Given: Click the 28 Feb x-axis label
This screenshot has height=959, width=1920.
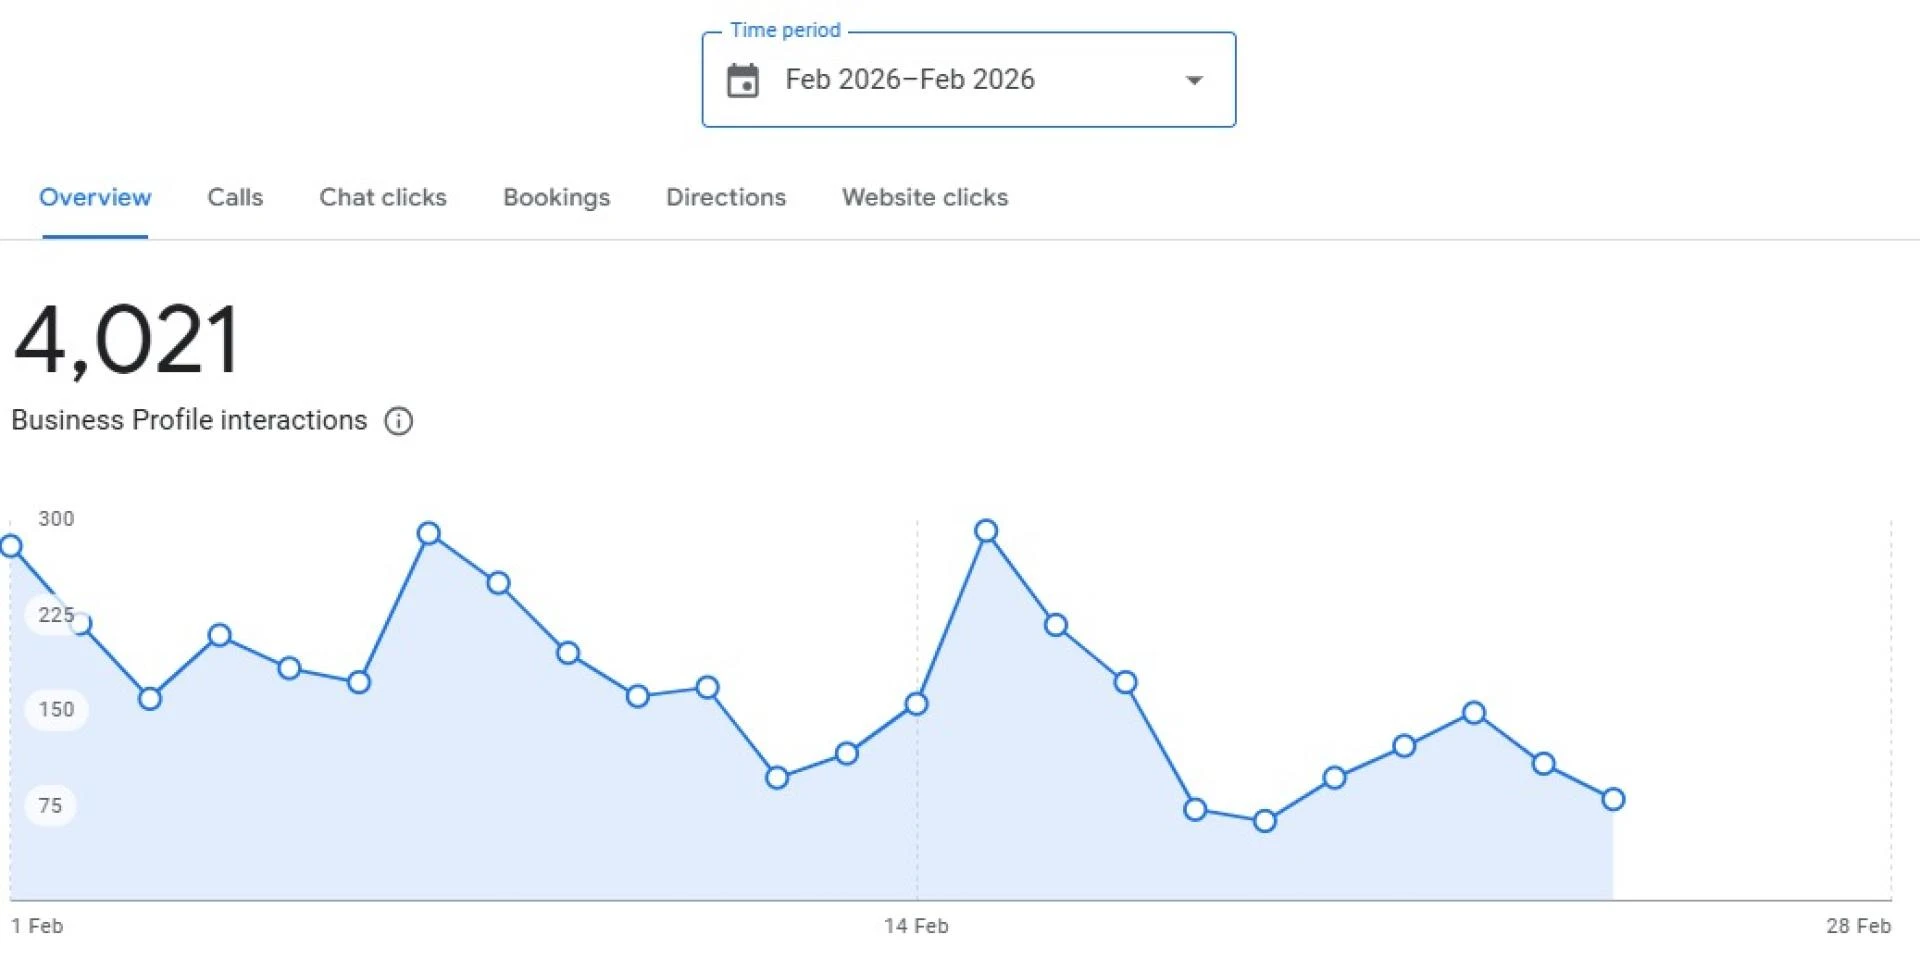Looking at the screenshot, I should click(x=1857, y=926).
